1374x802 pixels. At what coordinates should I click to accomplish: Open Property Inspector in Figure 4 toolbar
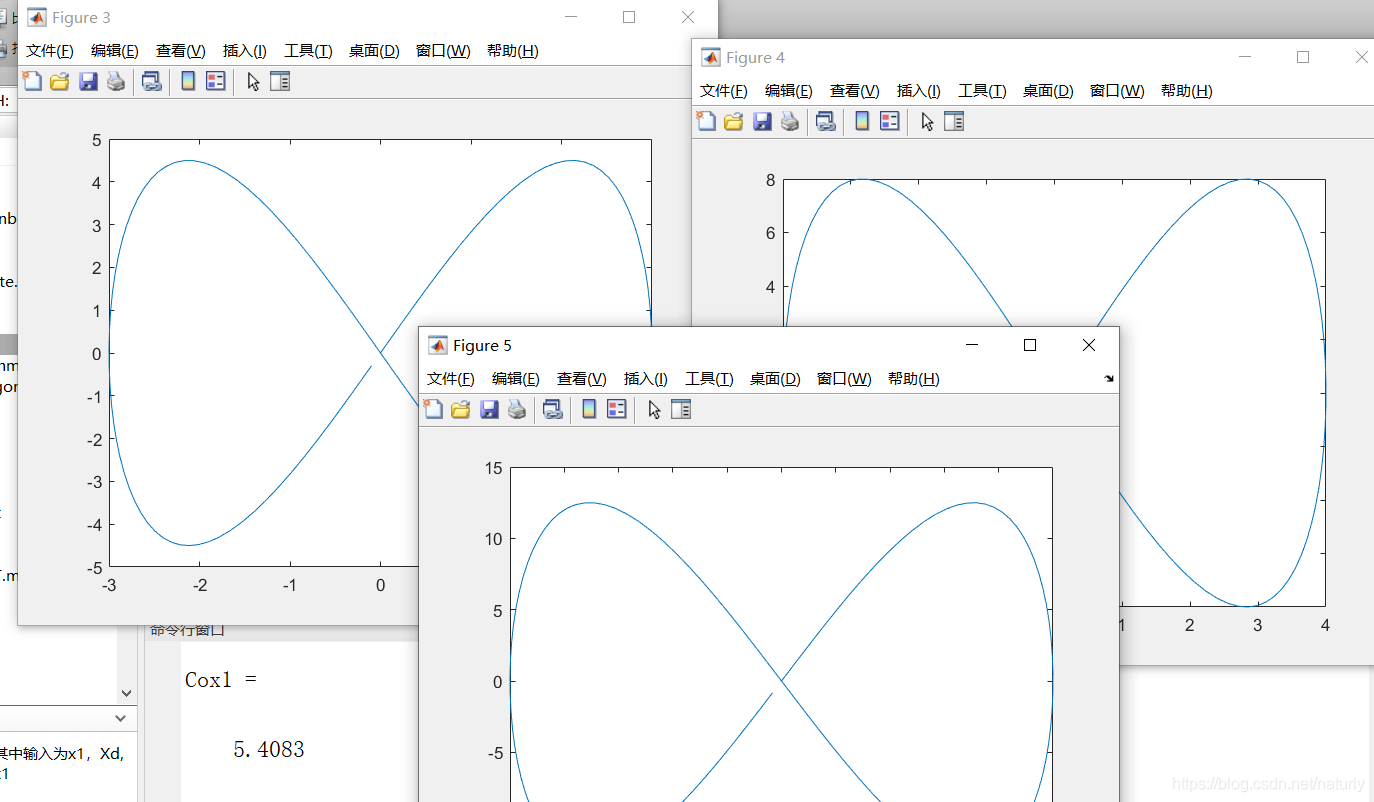(954, 122)
